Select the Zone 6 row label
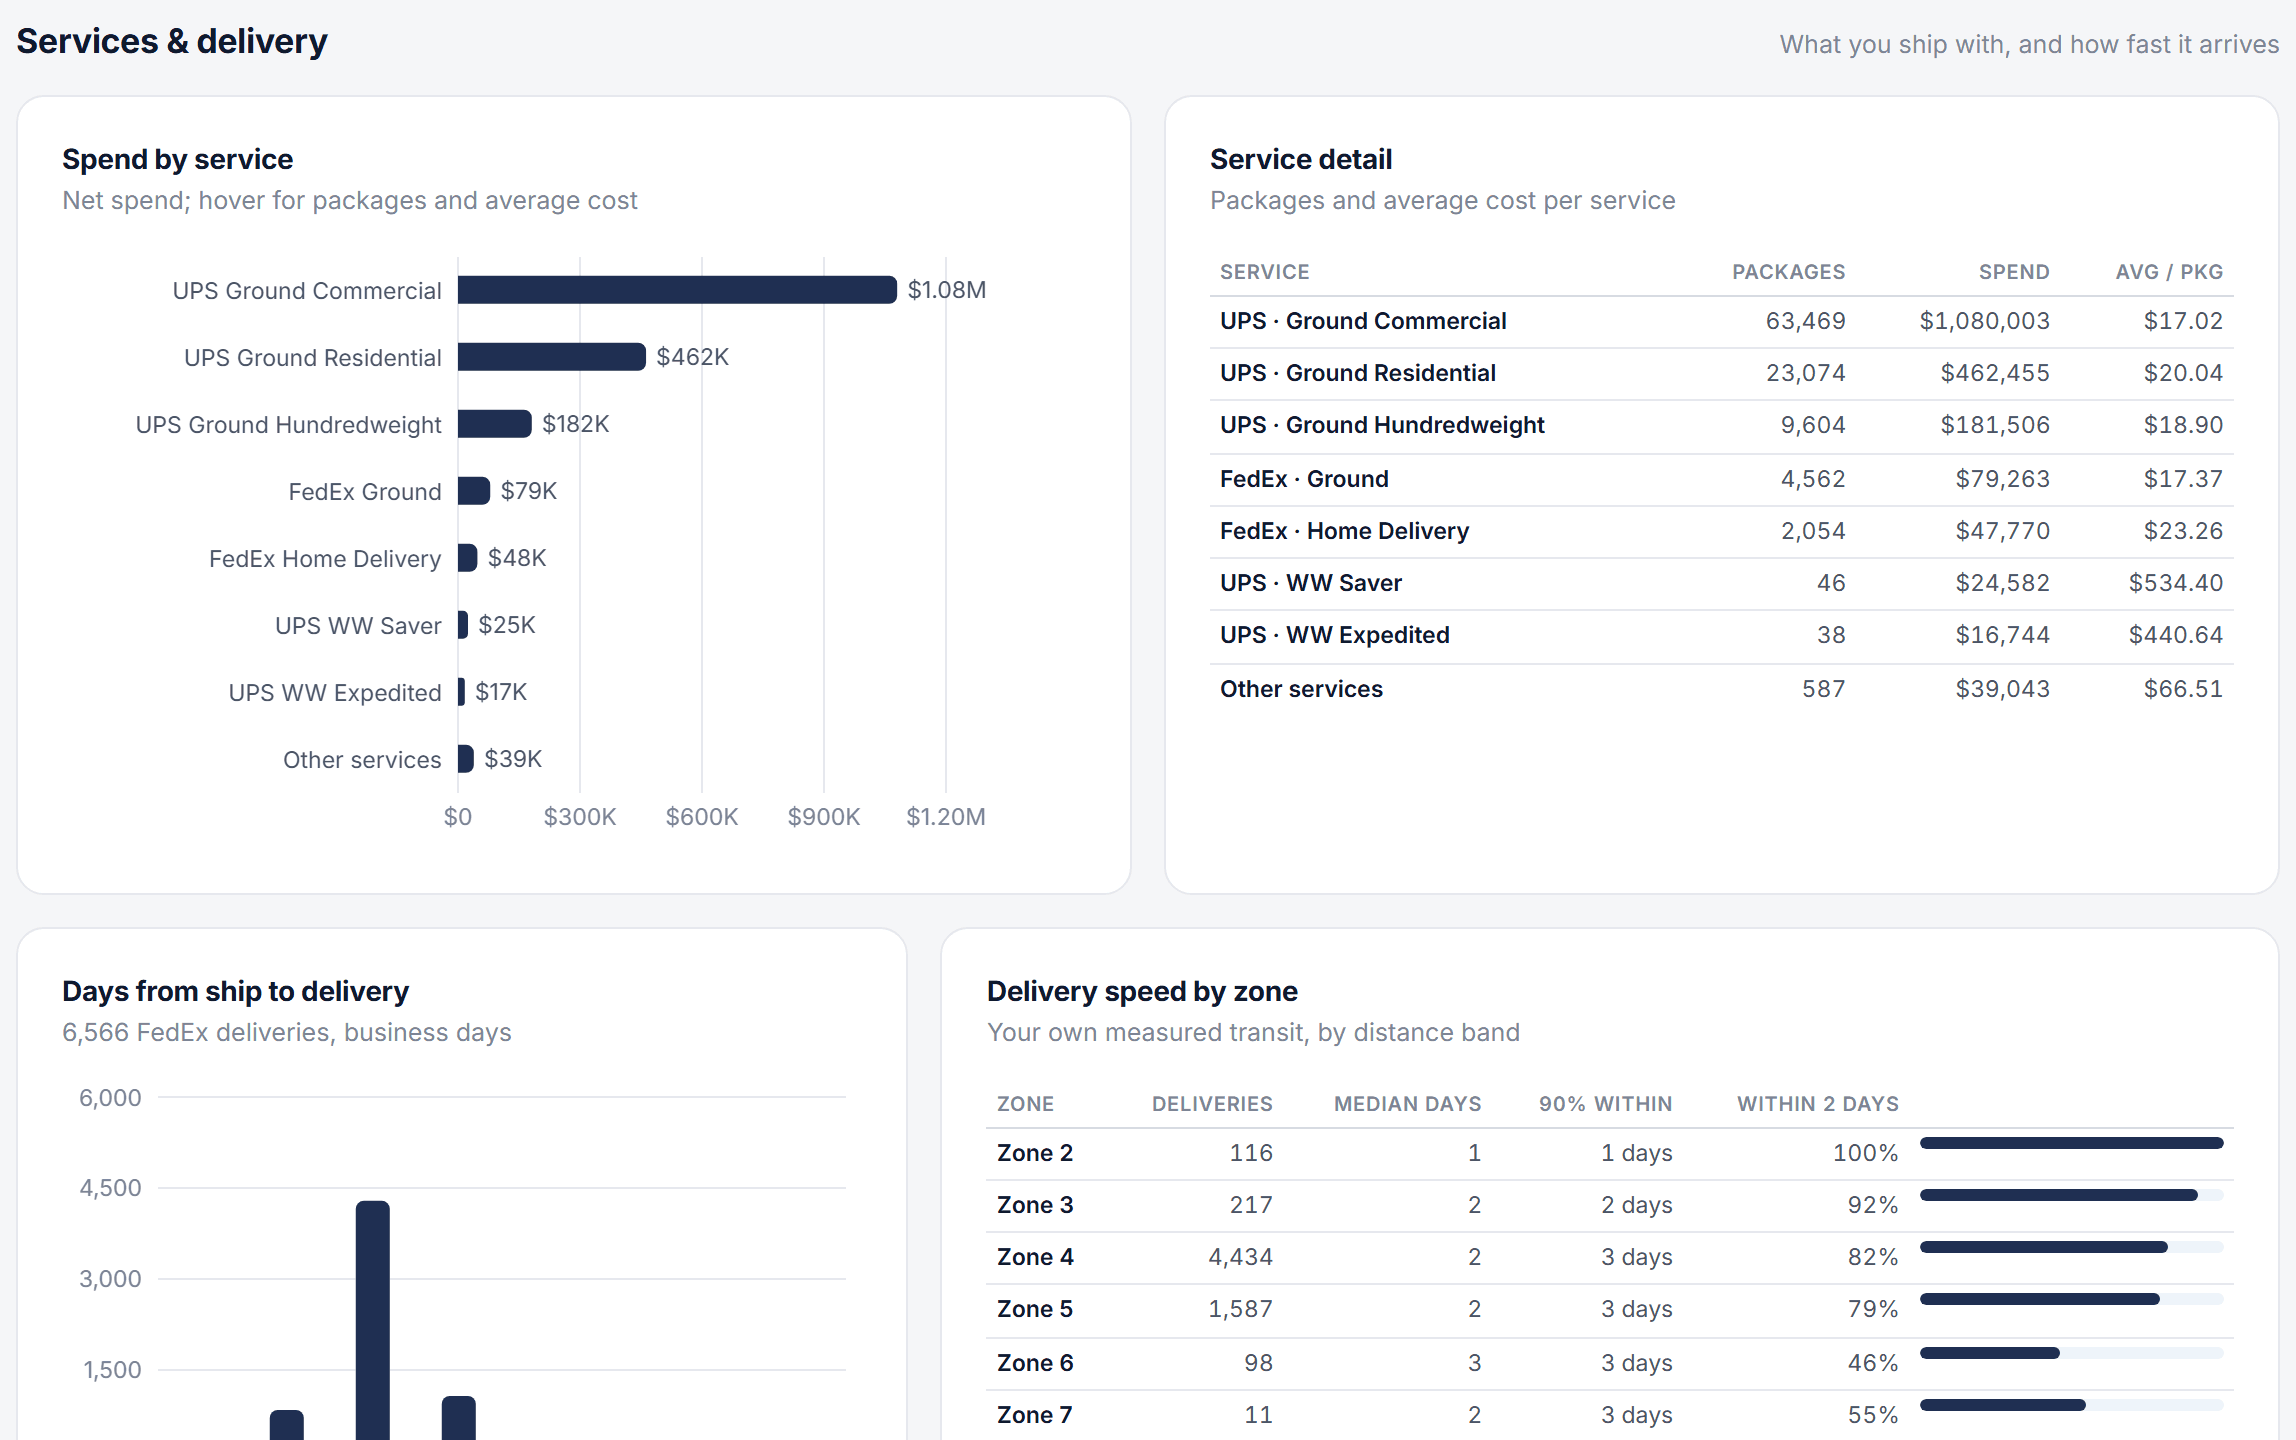 1035,1363
